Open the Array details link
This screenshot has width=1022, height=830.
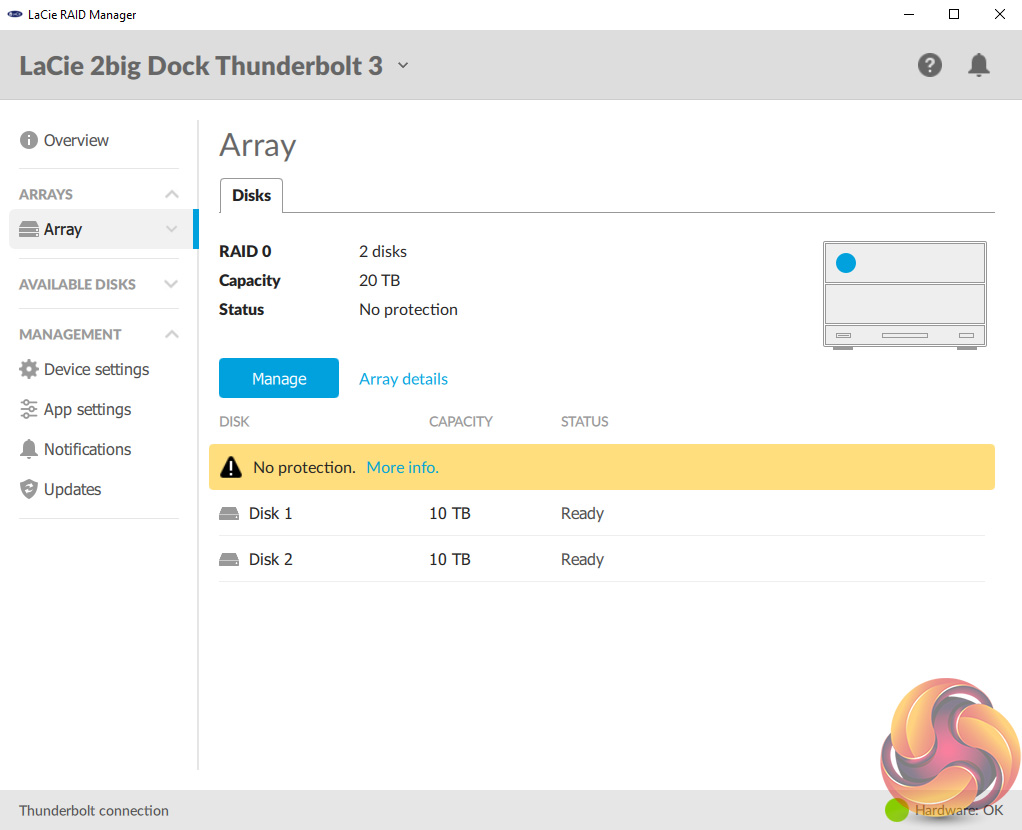click(x=403, y=379)
